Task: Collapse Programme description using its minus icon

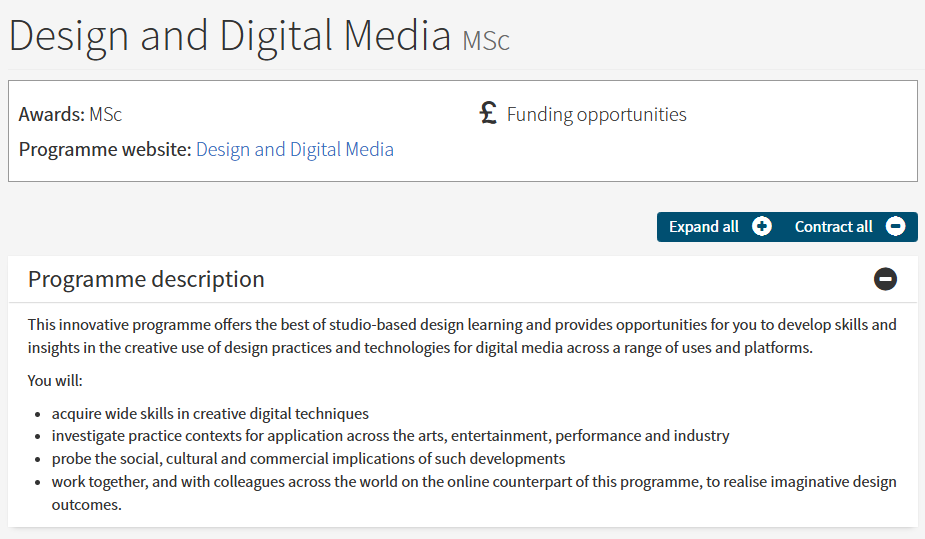Action: click(885, 279)
